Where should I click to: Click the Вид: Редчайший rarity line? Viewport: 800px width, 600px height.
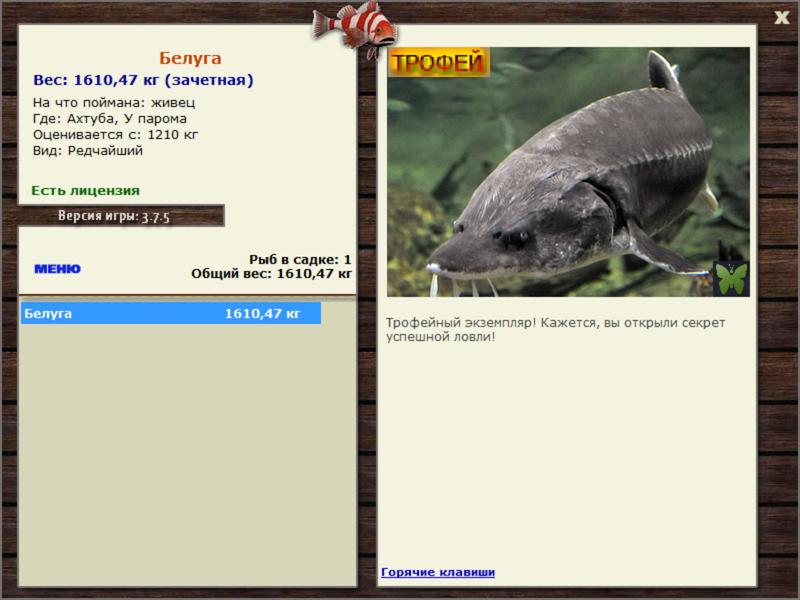tap(88, 151)
